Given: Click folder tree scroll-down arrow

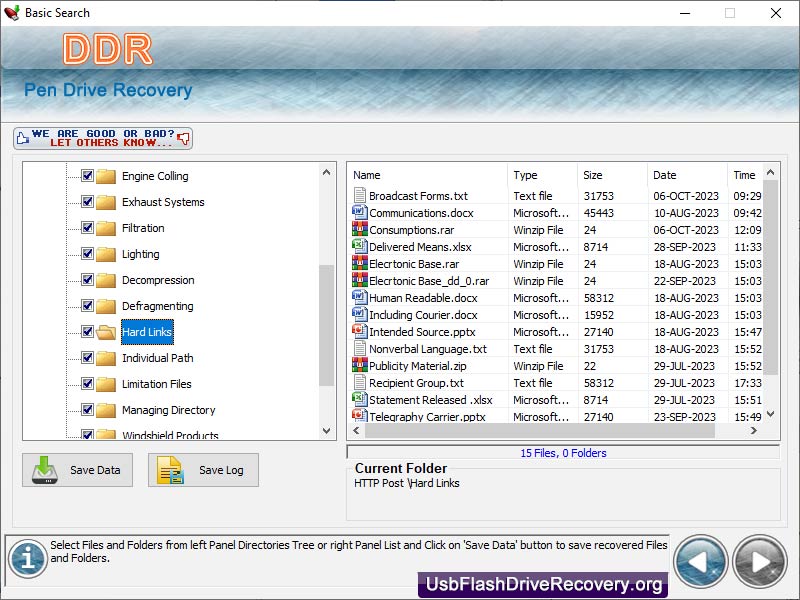Looking at the screenshot, I should click(327, 431).
